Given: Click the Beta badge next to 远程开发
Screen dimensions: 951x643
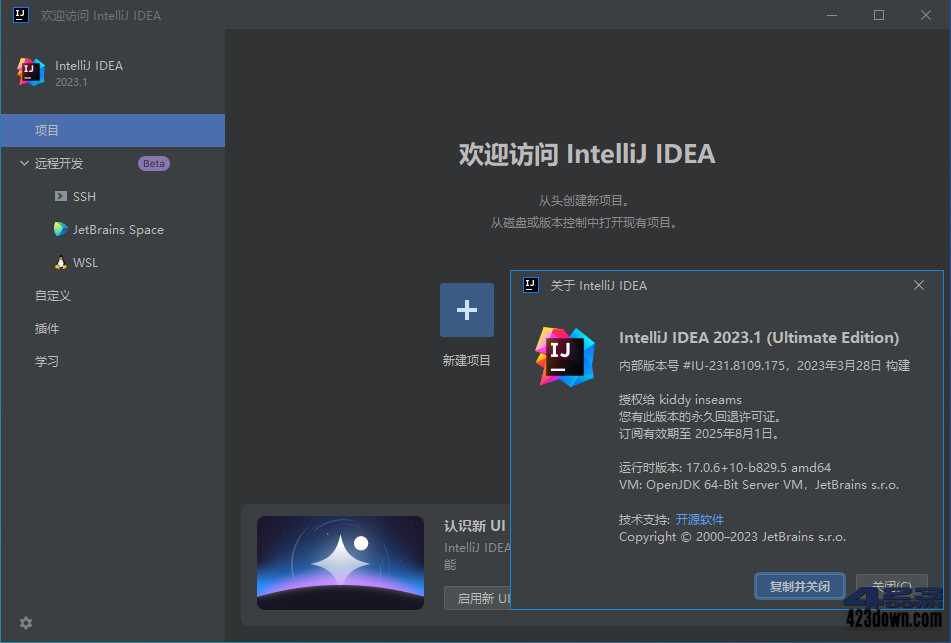Looking at the screenshot, I should coord(154,163).
